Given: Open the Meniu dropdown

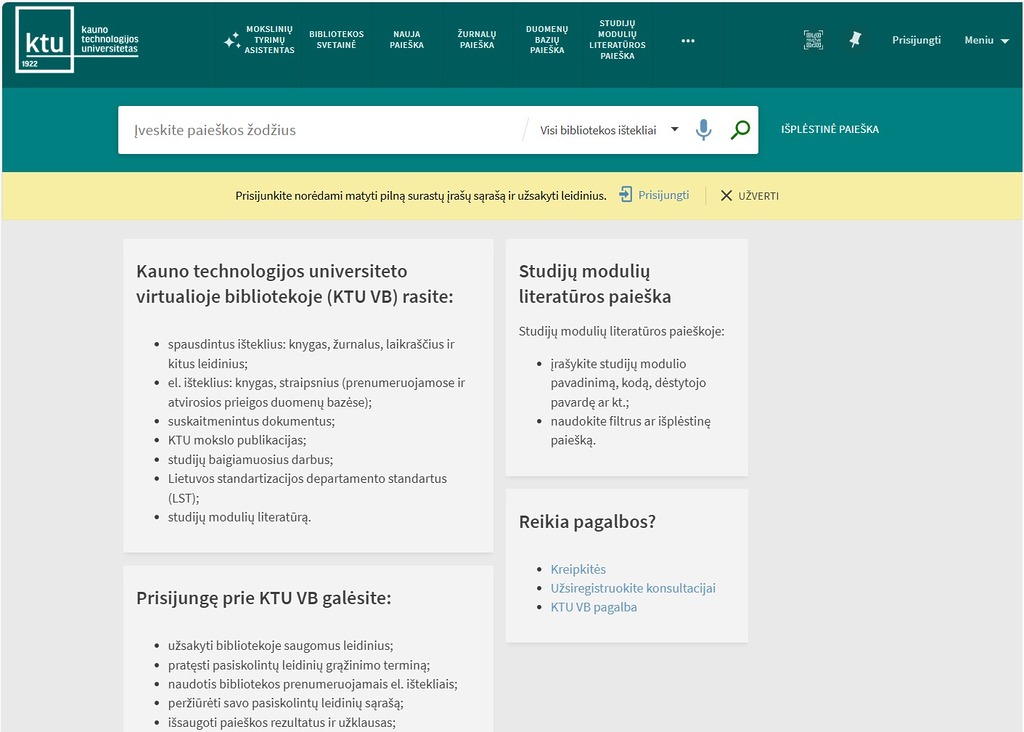Looking at the screenshot, I should [x=986, y=41].
